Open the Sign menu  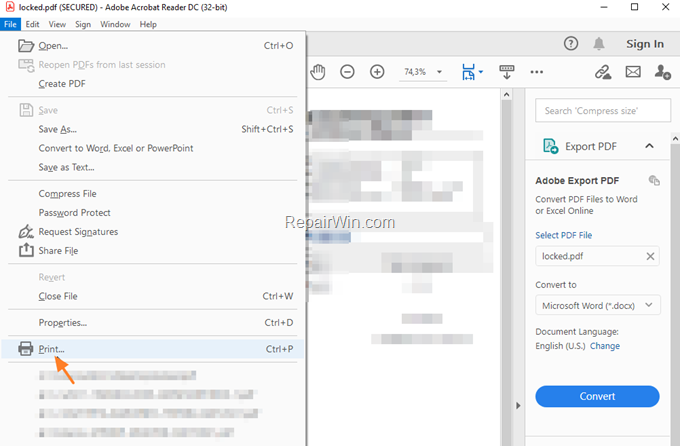(83, 24)
